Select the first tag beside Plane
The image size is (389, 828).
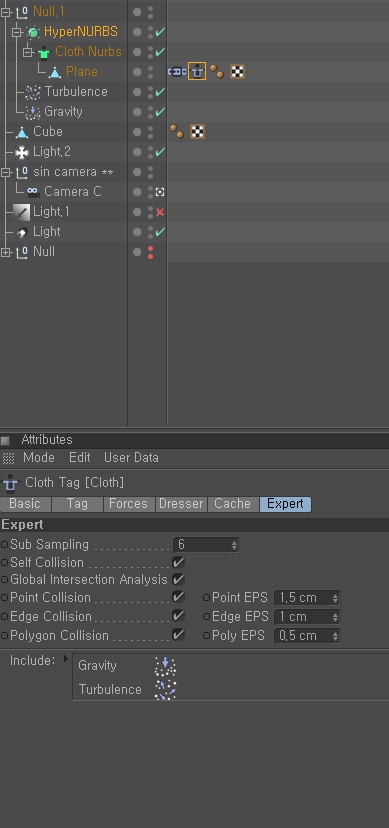pos(177,72)
